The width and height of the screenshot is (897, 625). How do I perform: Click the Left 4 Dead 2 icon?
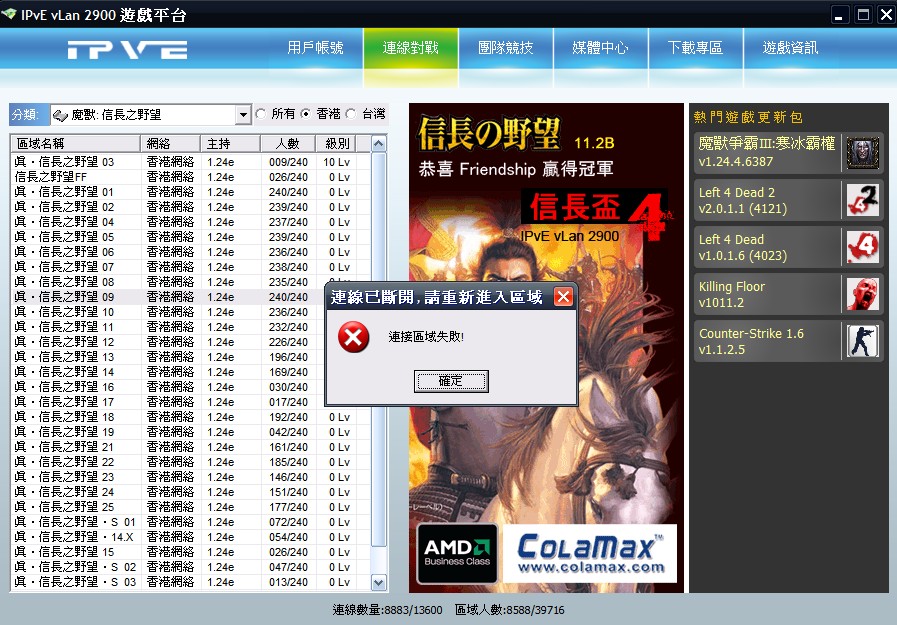(863, 200)
